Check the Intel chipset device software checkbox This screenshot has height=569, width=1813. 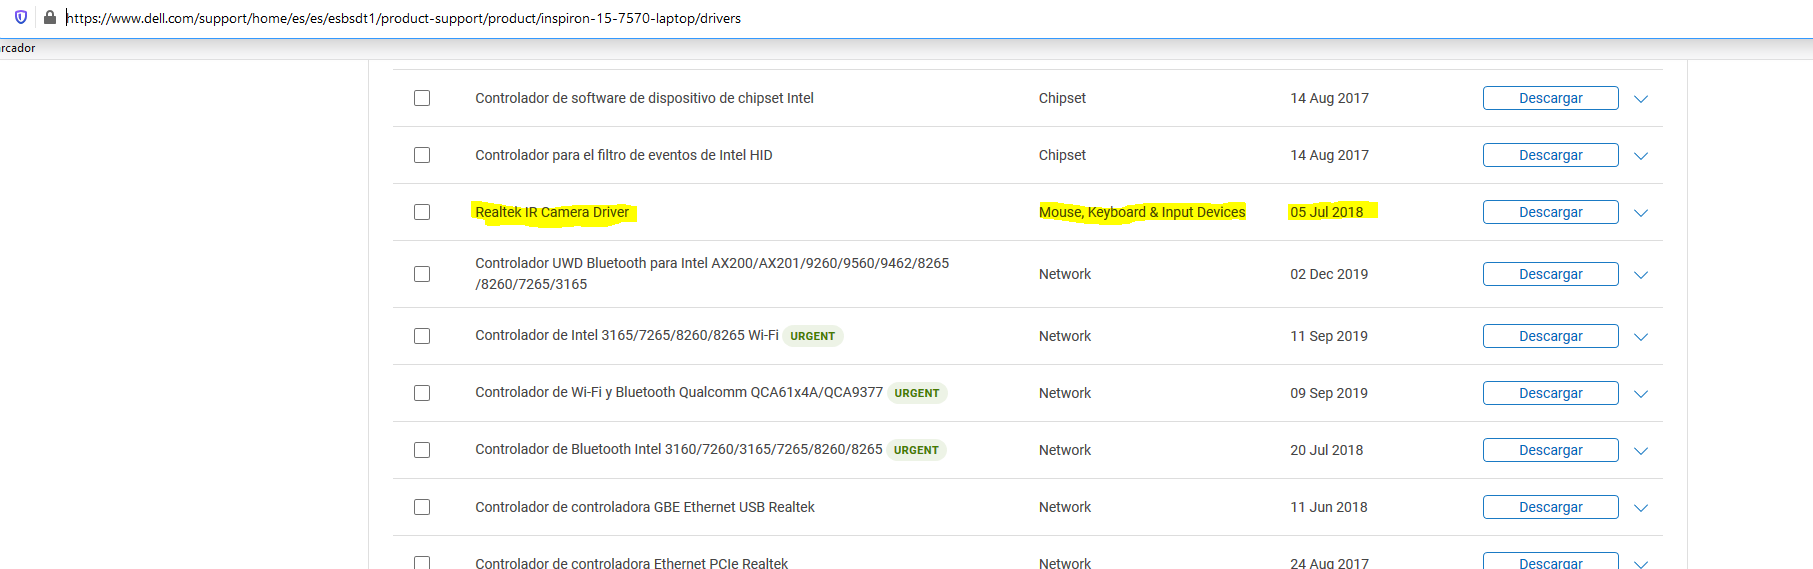(x=422, y=98)
